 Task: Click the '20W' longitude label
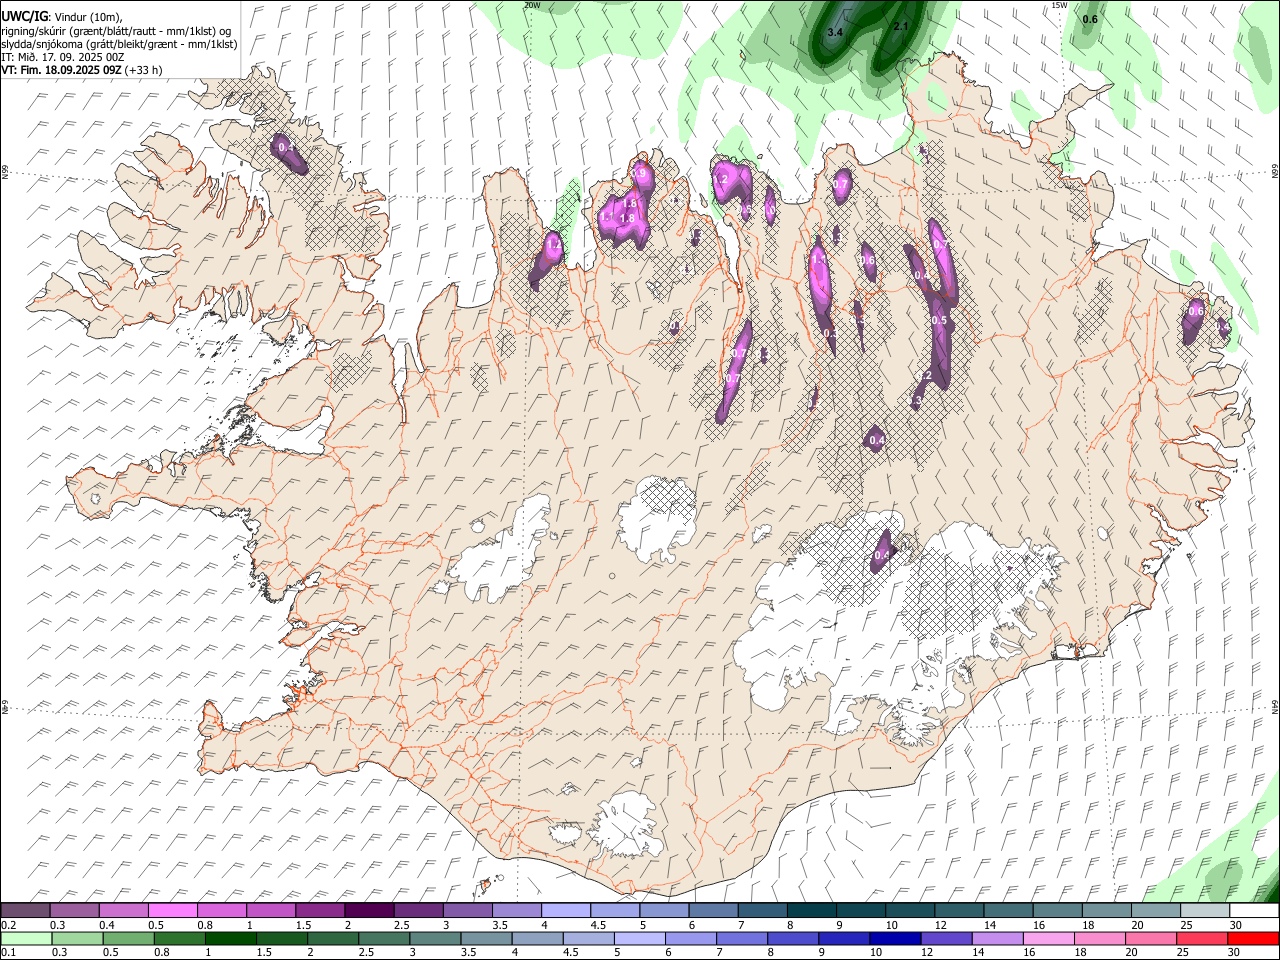(x=532, y=5)
